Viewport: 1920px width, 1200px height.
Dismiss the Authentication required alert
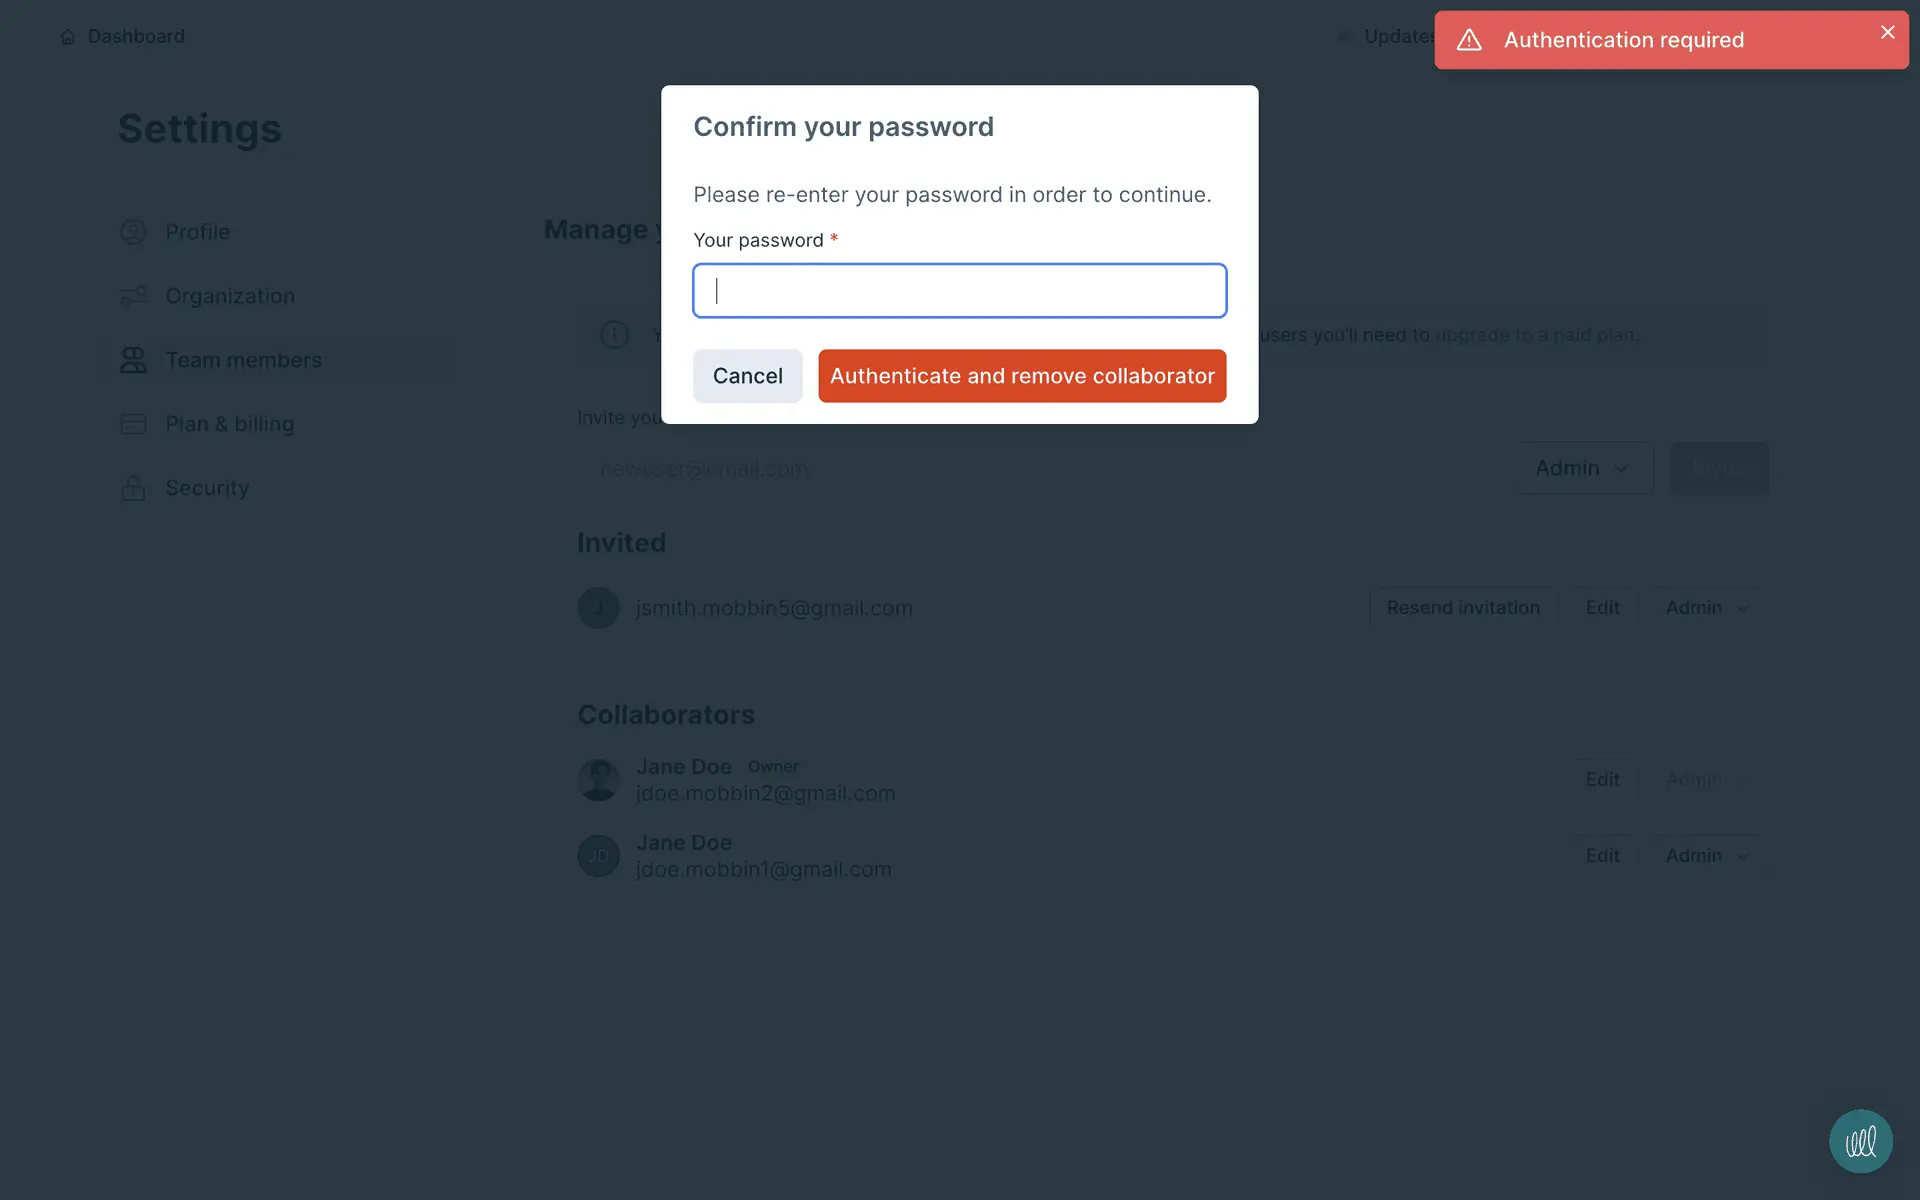coord(1887,32)
